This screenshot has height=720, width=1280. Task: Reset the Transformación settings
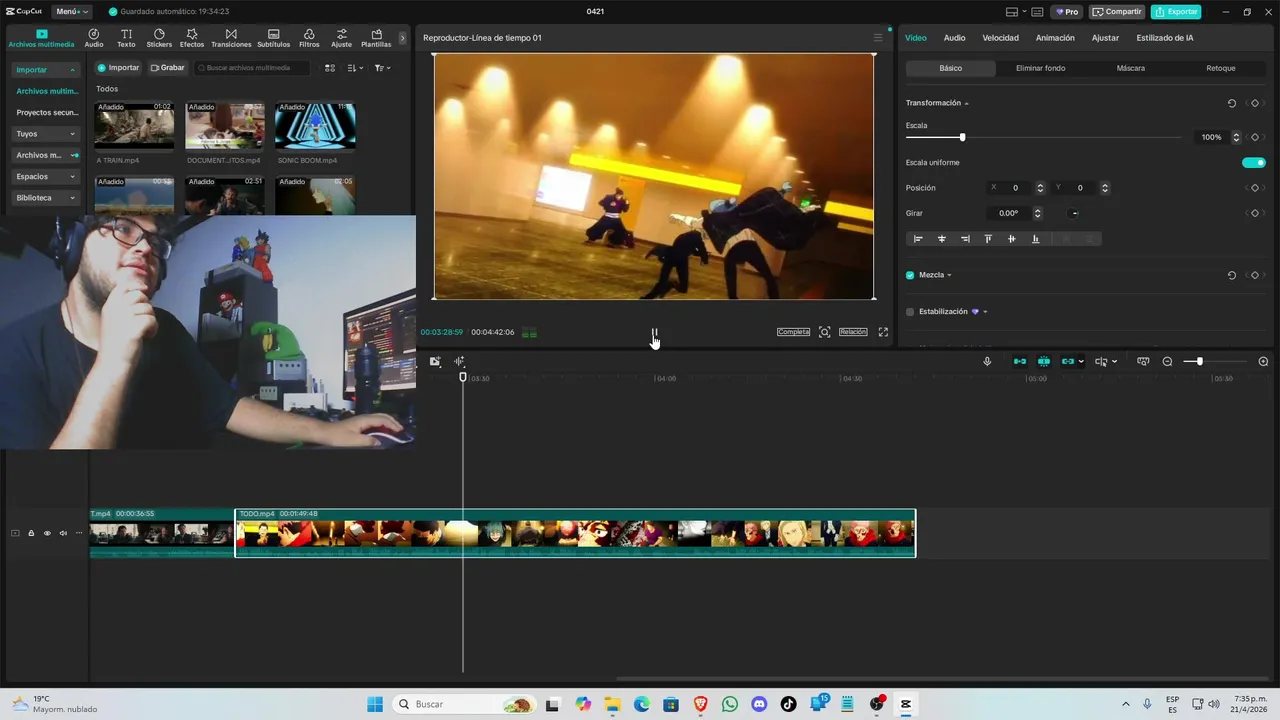(1232, 103)
